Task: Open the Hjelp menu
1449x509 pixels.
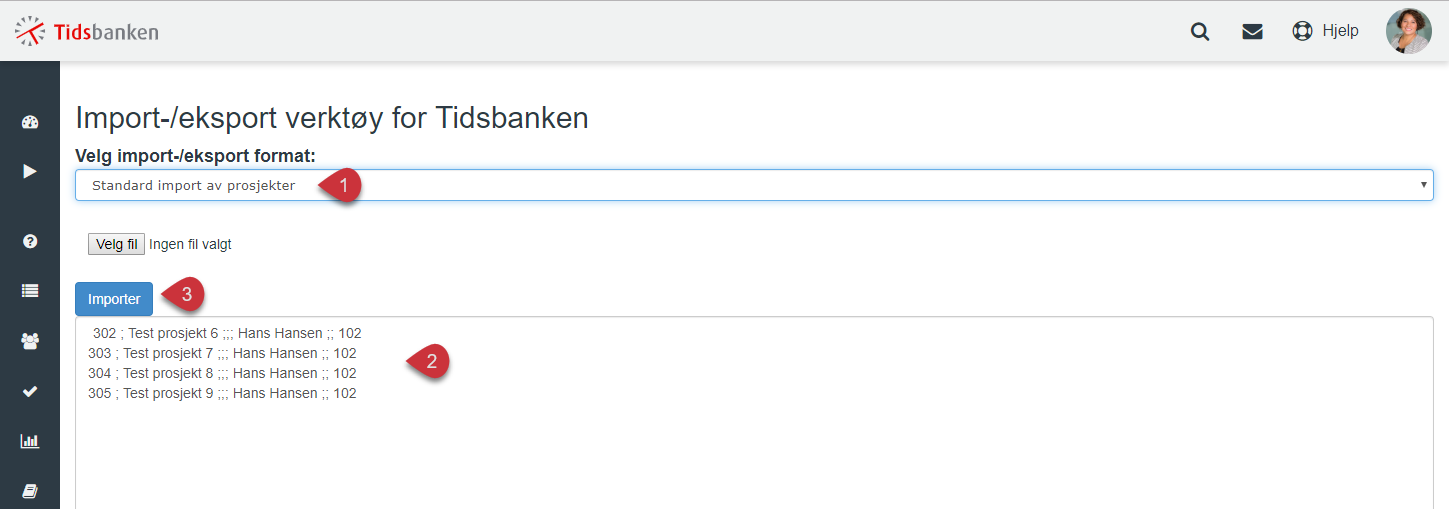Action: pos(1340,31)
